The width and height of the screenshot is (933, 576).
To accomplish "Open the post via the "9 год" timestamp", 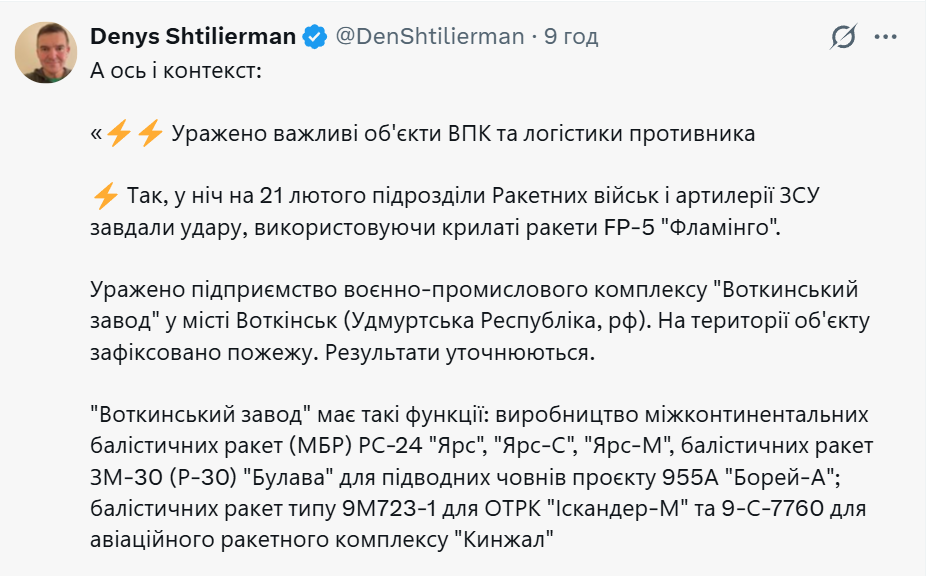I will (x=571, y=37).
